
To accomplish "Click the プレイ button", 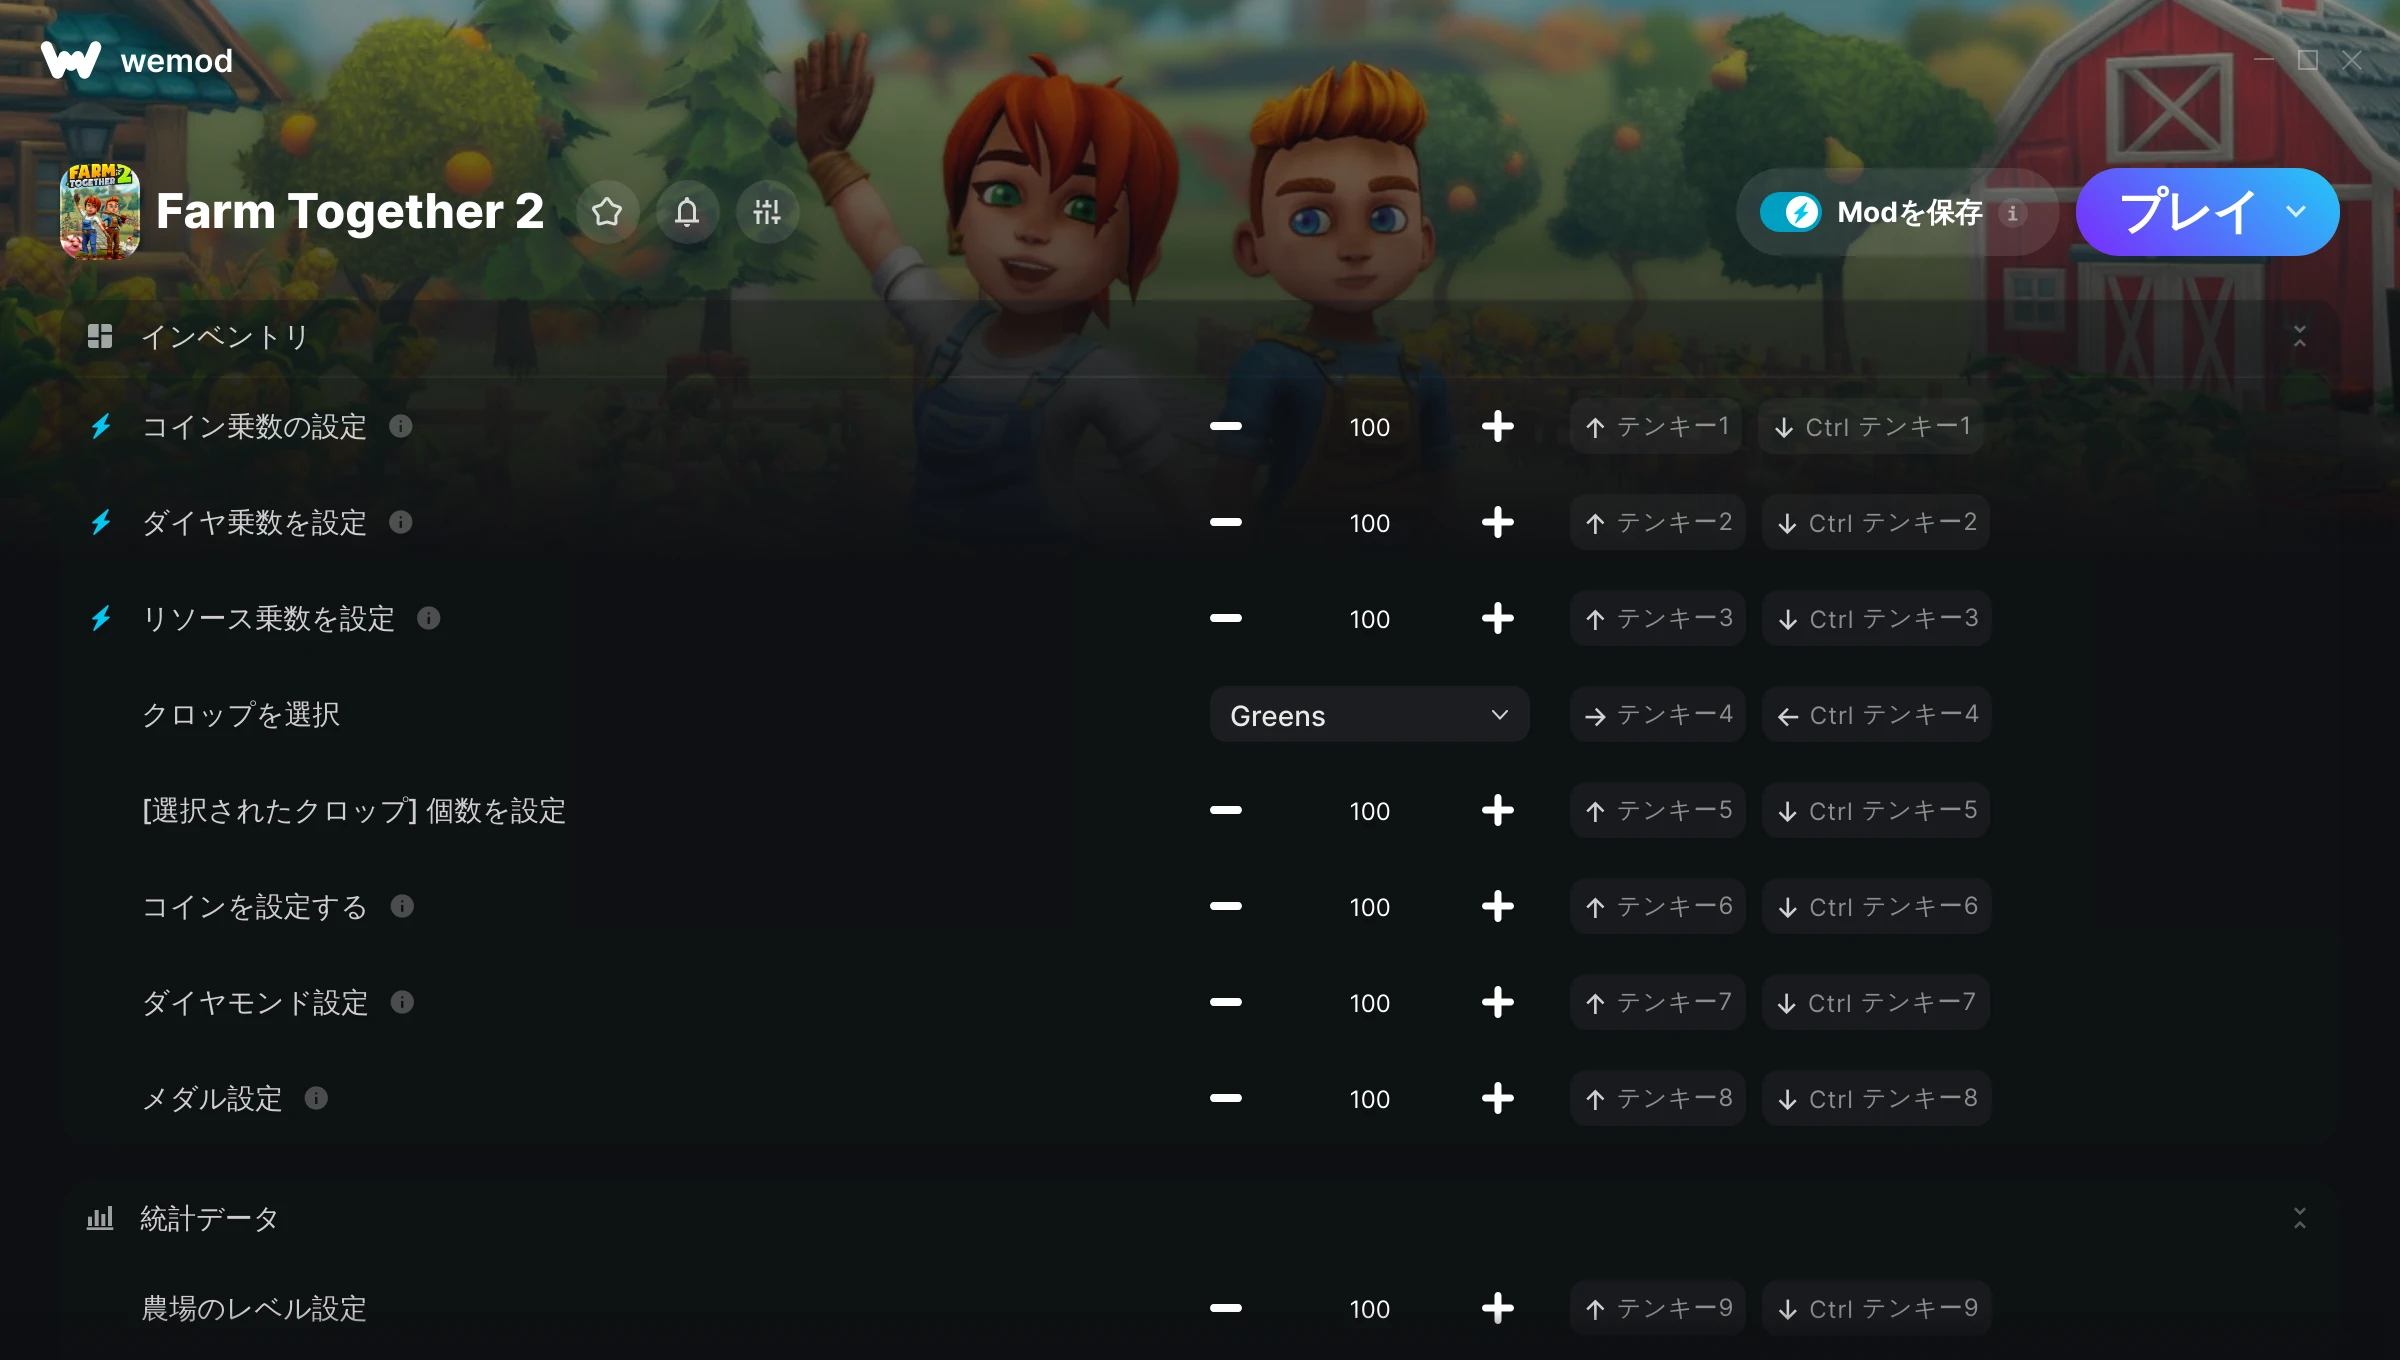I will pos(2185,212).
